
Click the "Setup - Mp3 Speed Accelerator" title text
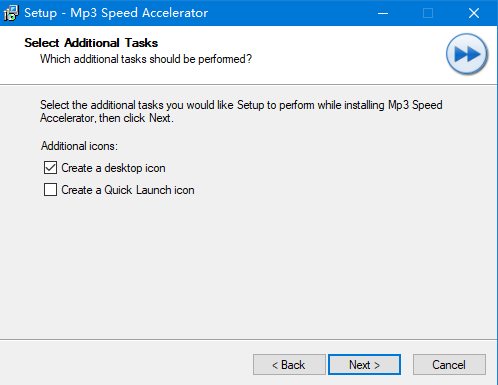[x=116, y=13]
